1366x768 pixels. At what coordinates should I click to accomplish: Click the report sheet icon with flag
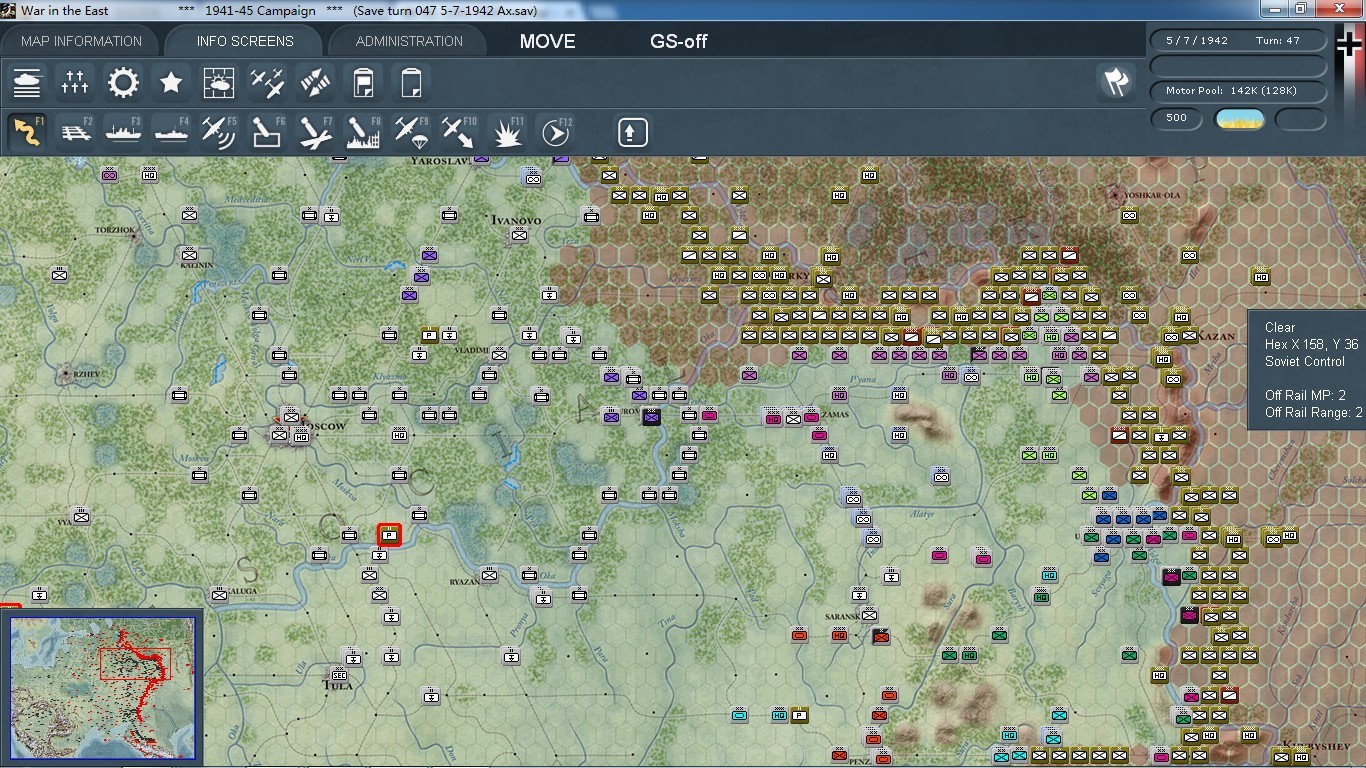363,83
